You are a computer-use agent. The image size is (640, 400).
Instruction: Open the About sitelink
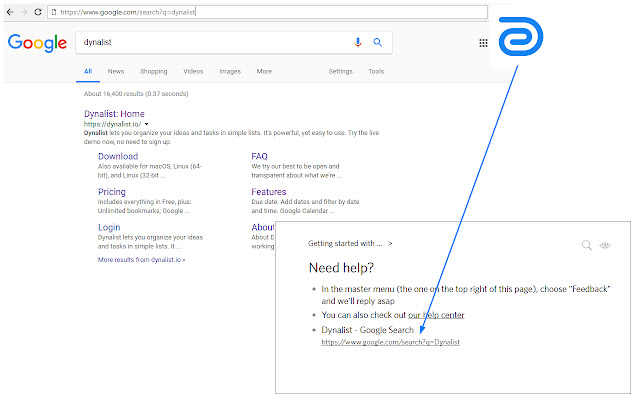click(x=263, y=227)
